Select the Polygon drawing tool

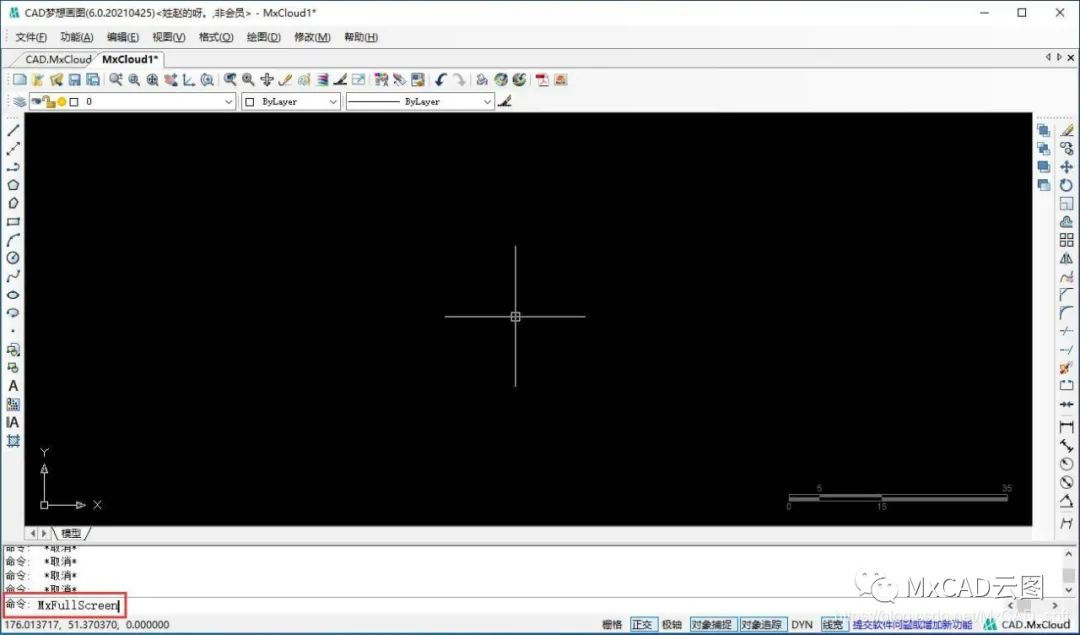point(13,185)
